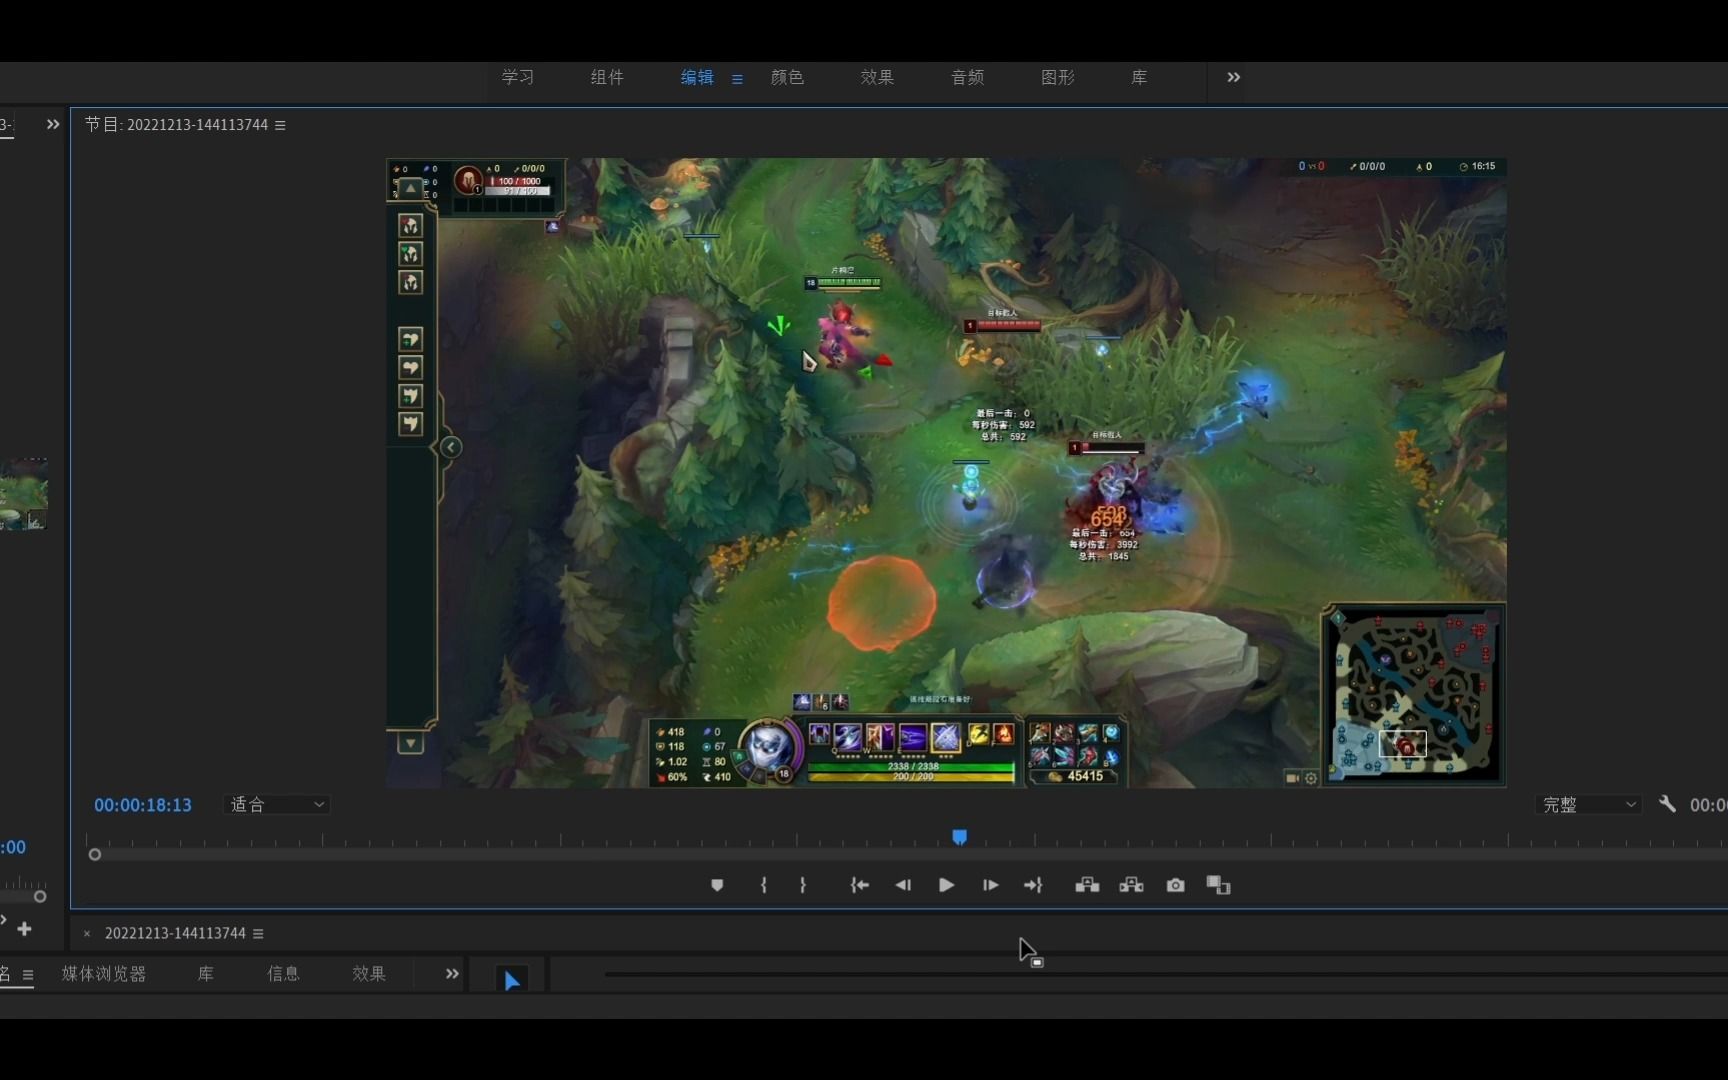Switch to the 音频 workspace
Viewport: 1728px width, 1080px height.
(x=967, y=77)
